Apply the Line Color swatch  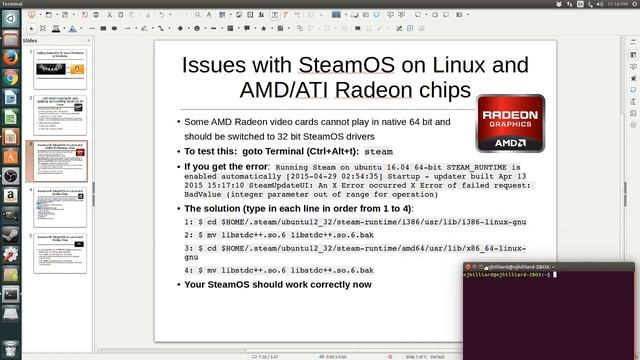[56, 29]
